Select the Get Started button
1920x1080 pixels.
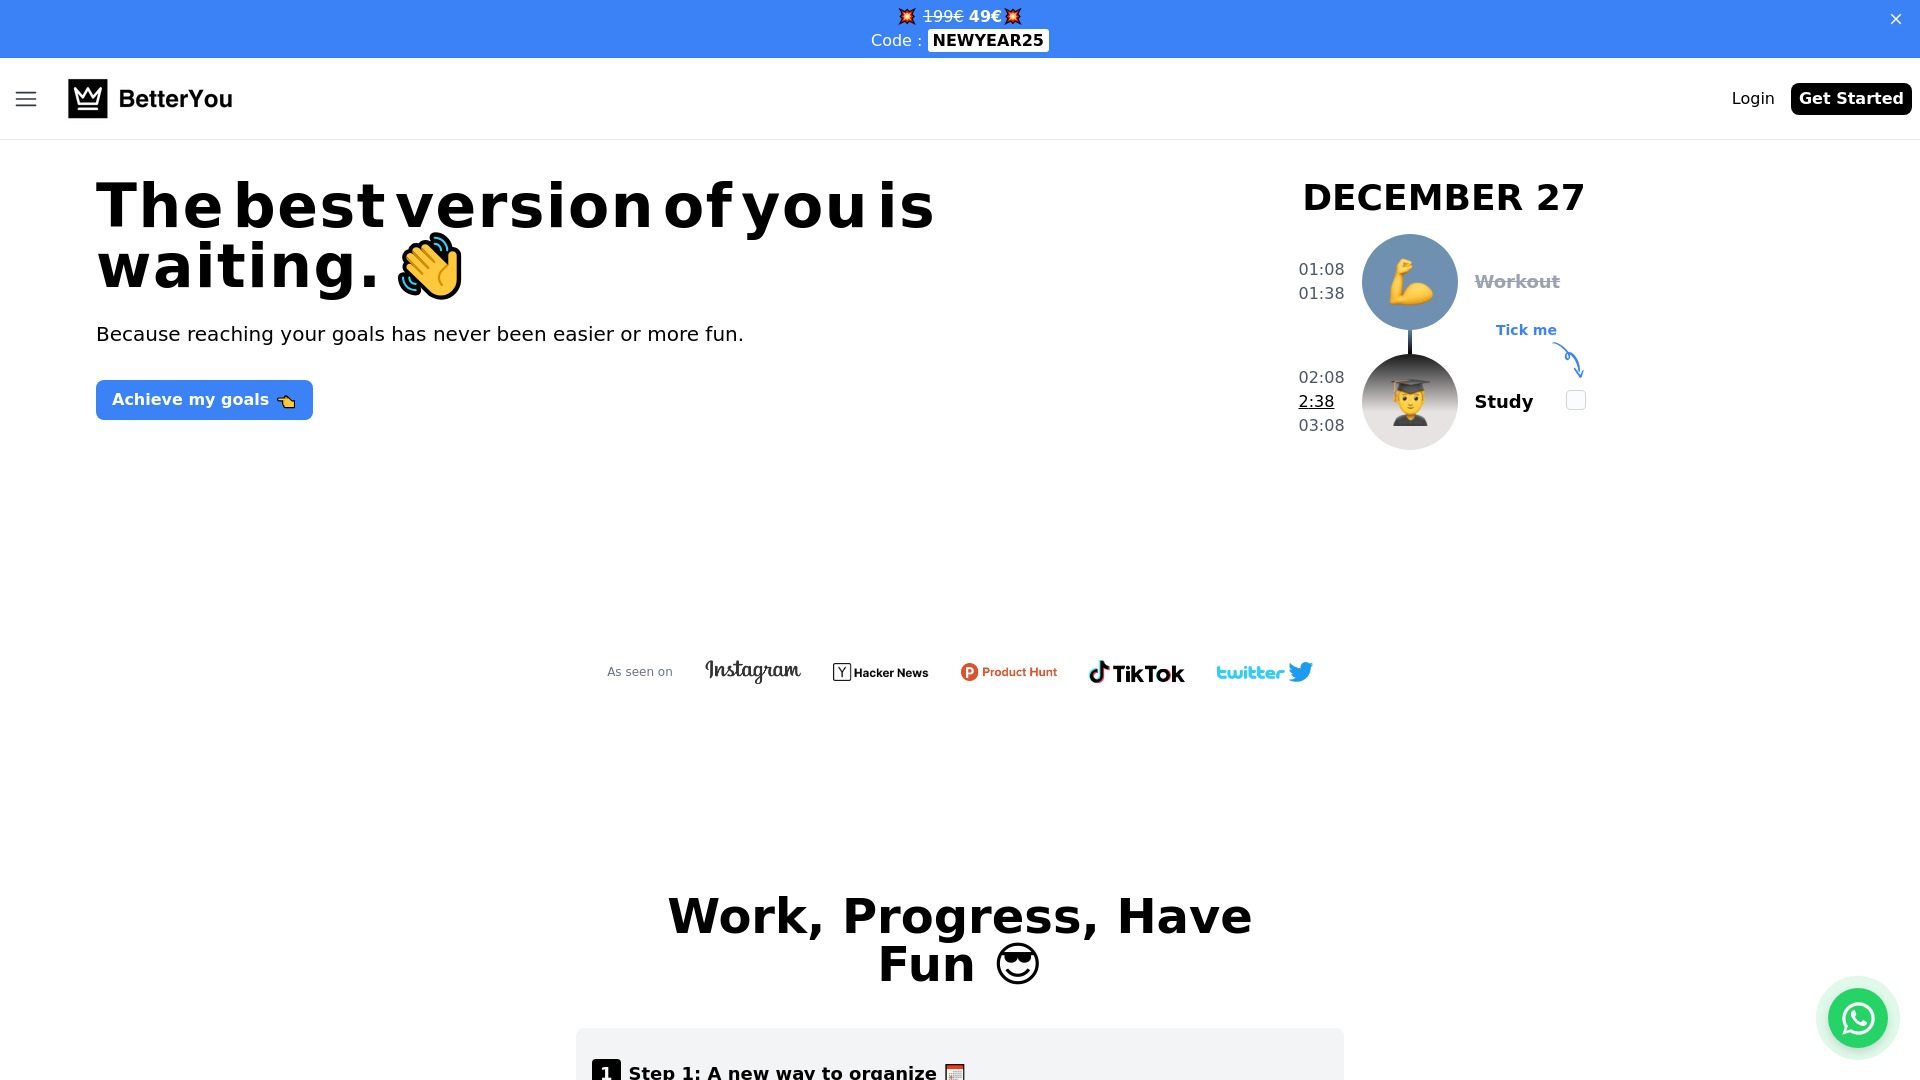(x=1851, y=99)
